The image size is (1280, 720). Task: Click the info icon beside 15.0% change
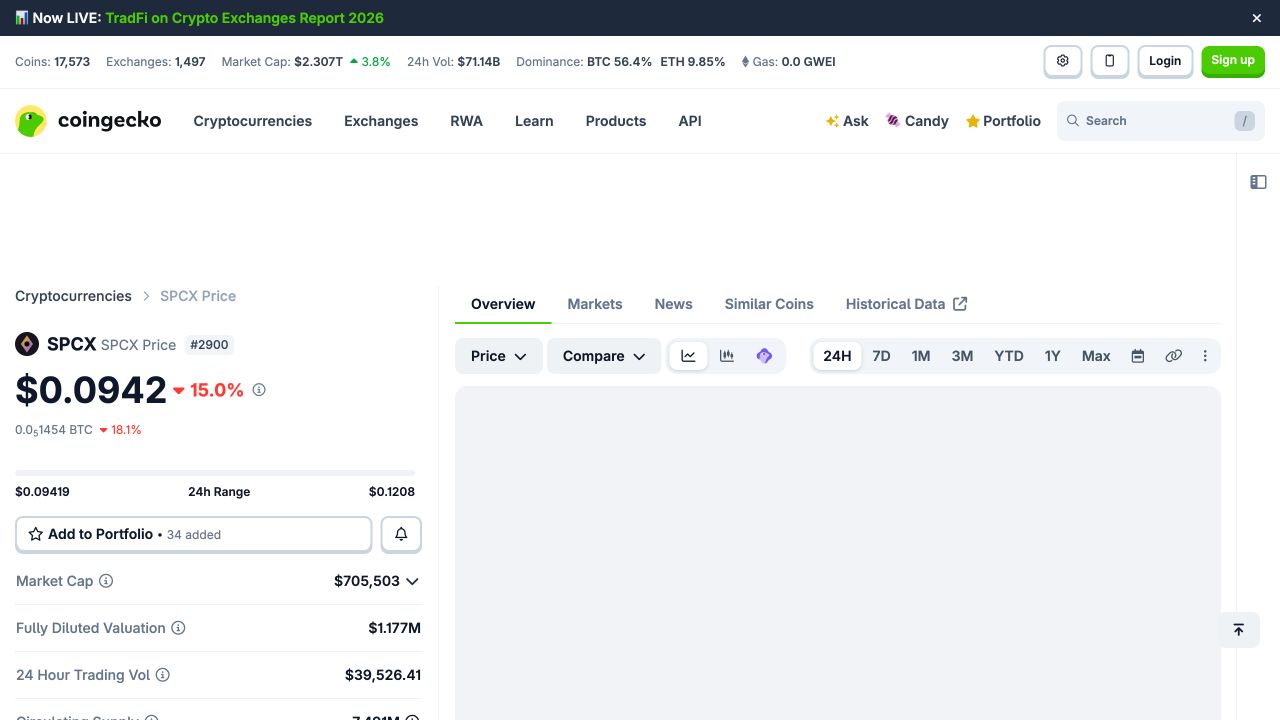259,390
